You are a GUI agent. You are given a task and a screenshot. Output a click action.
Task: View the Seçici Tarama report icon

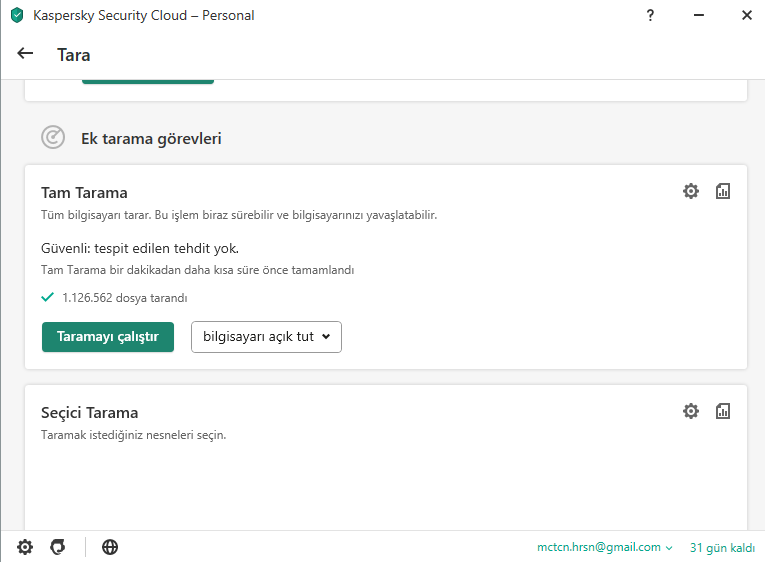723,411
